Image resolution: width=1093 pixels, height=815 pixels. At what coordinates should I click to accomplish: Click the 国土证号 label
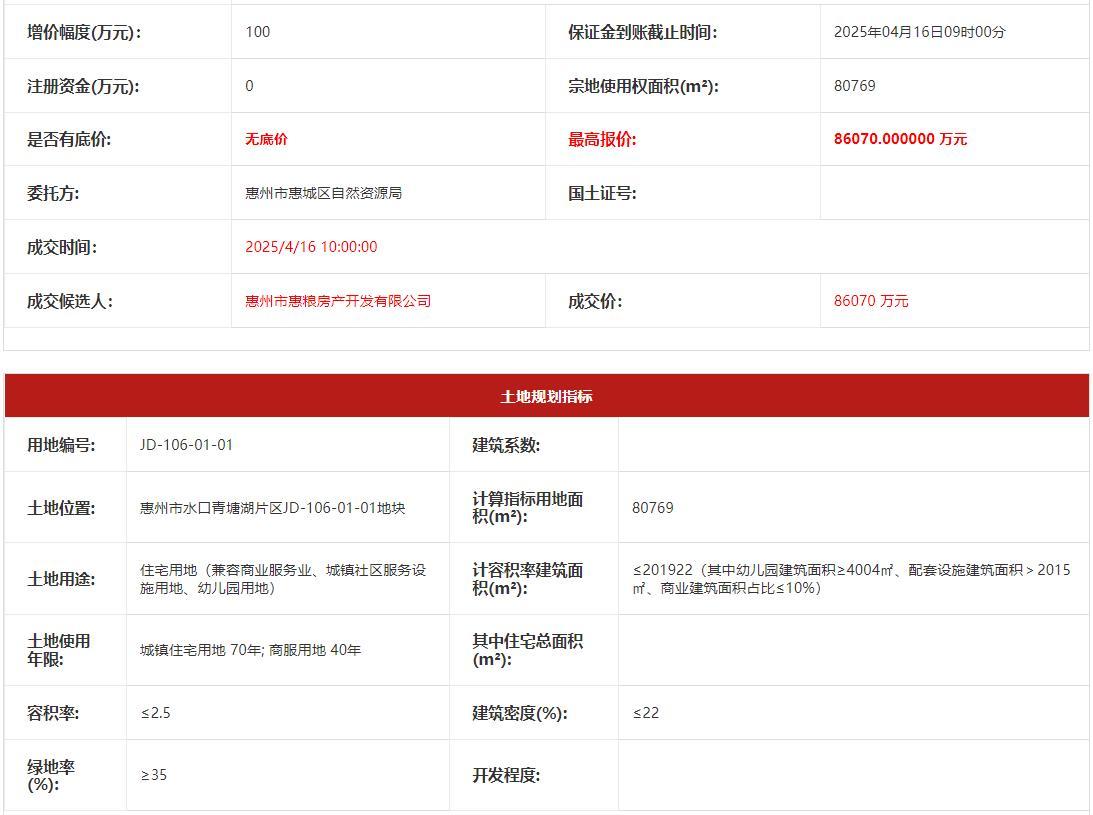click(602, 193)
